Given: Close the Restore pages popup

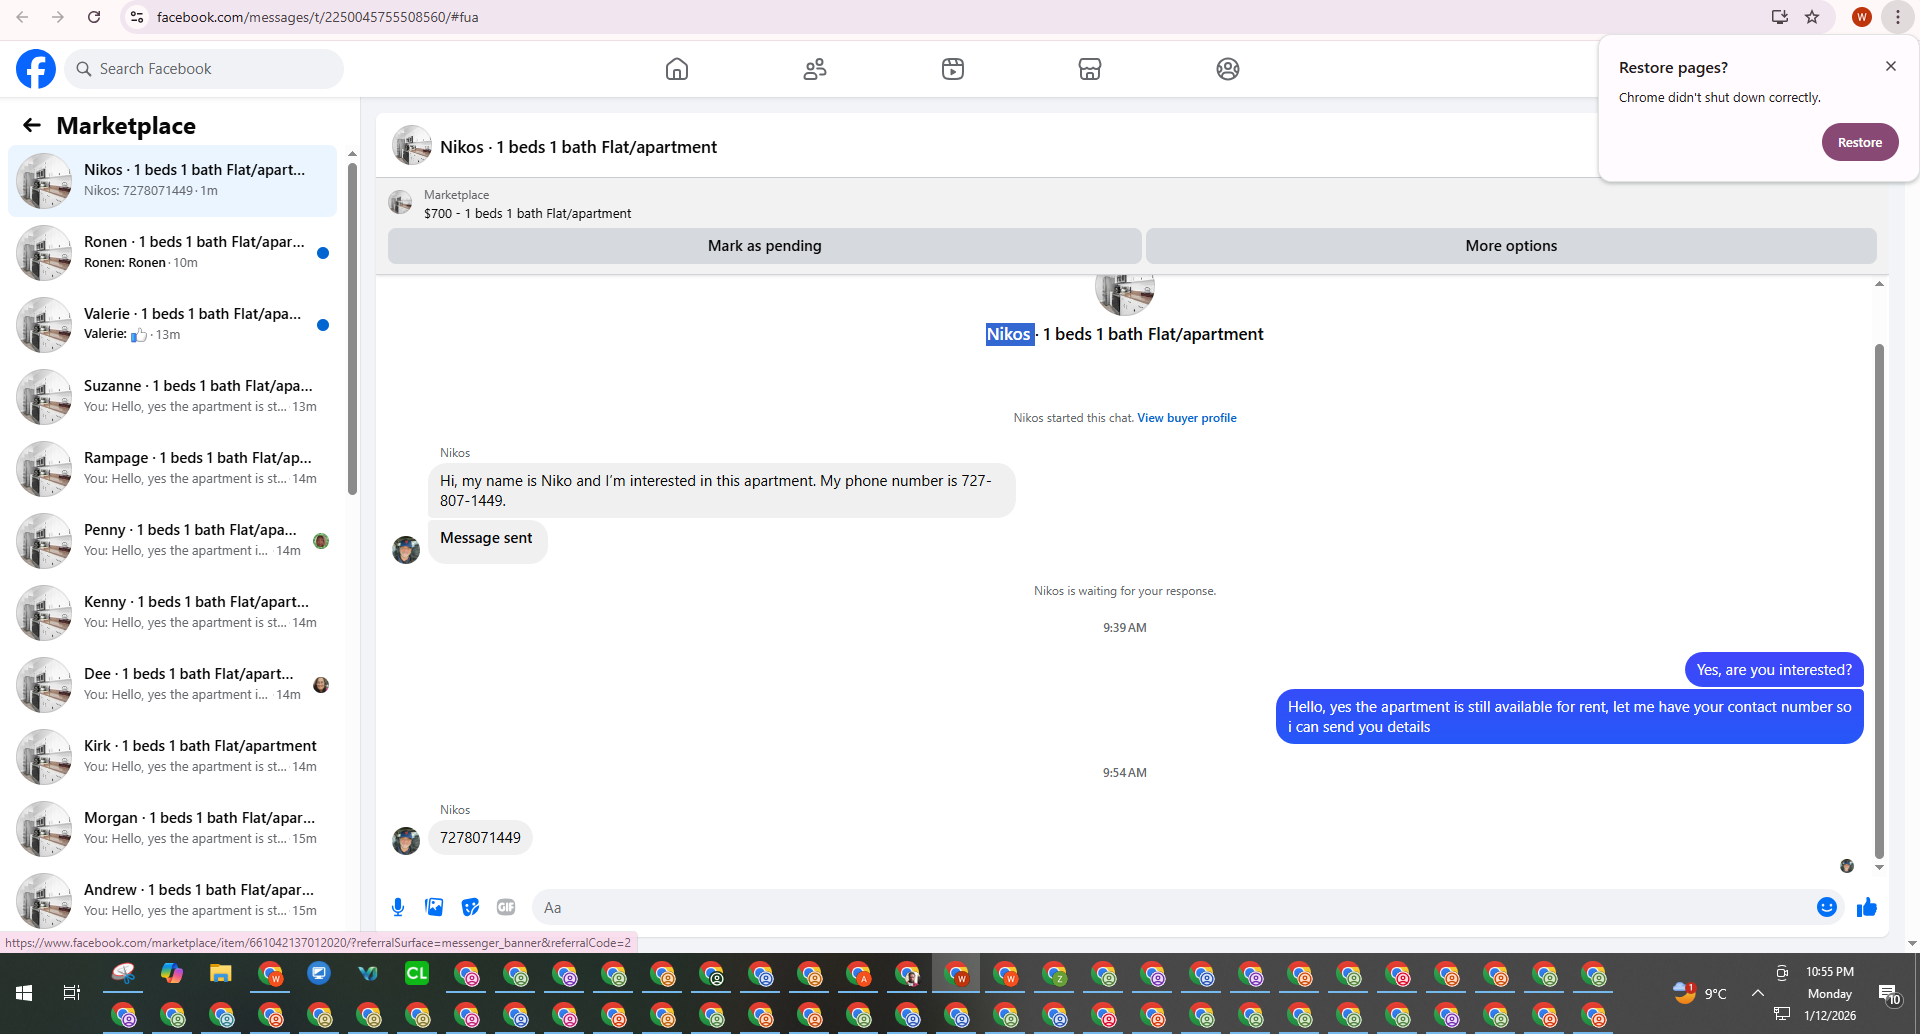Looking at the screenshot, I should point(1890,66).
